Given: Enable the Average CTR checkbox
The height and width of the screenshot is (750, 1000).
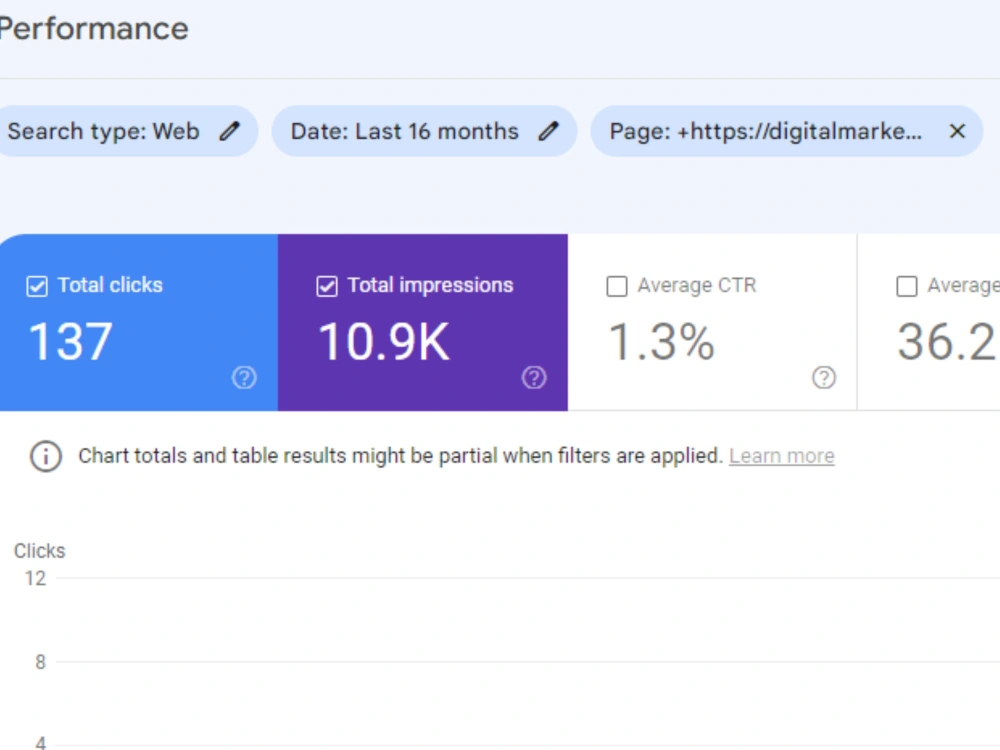Looking at the screenshot, I should point(617,286).
